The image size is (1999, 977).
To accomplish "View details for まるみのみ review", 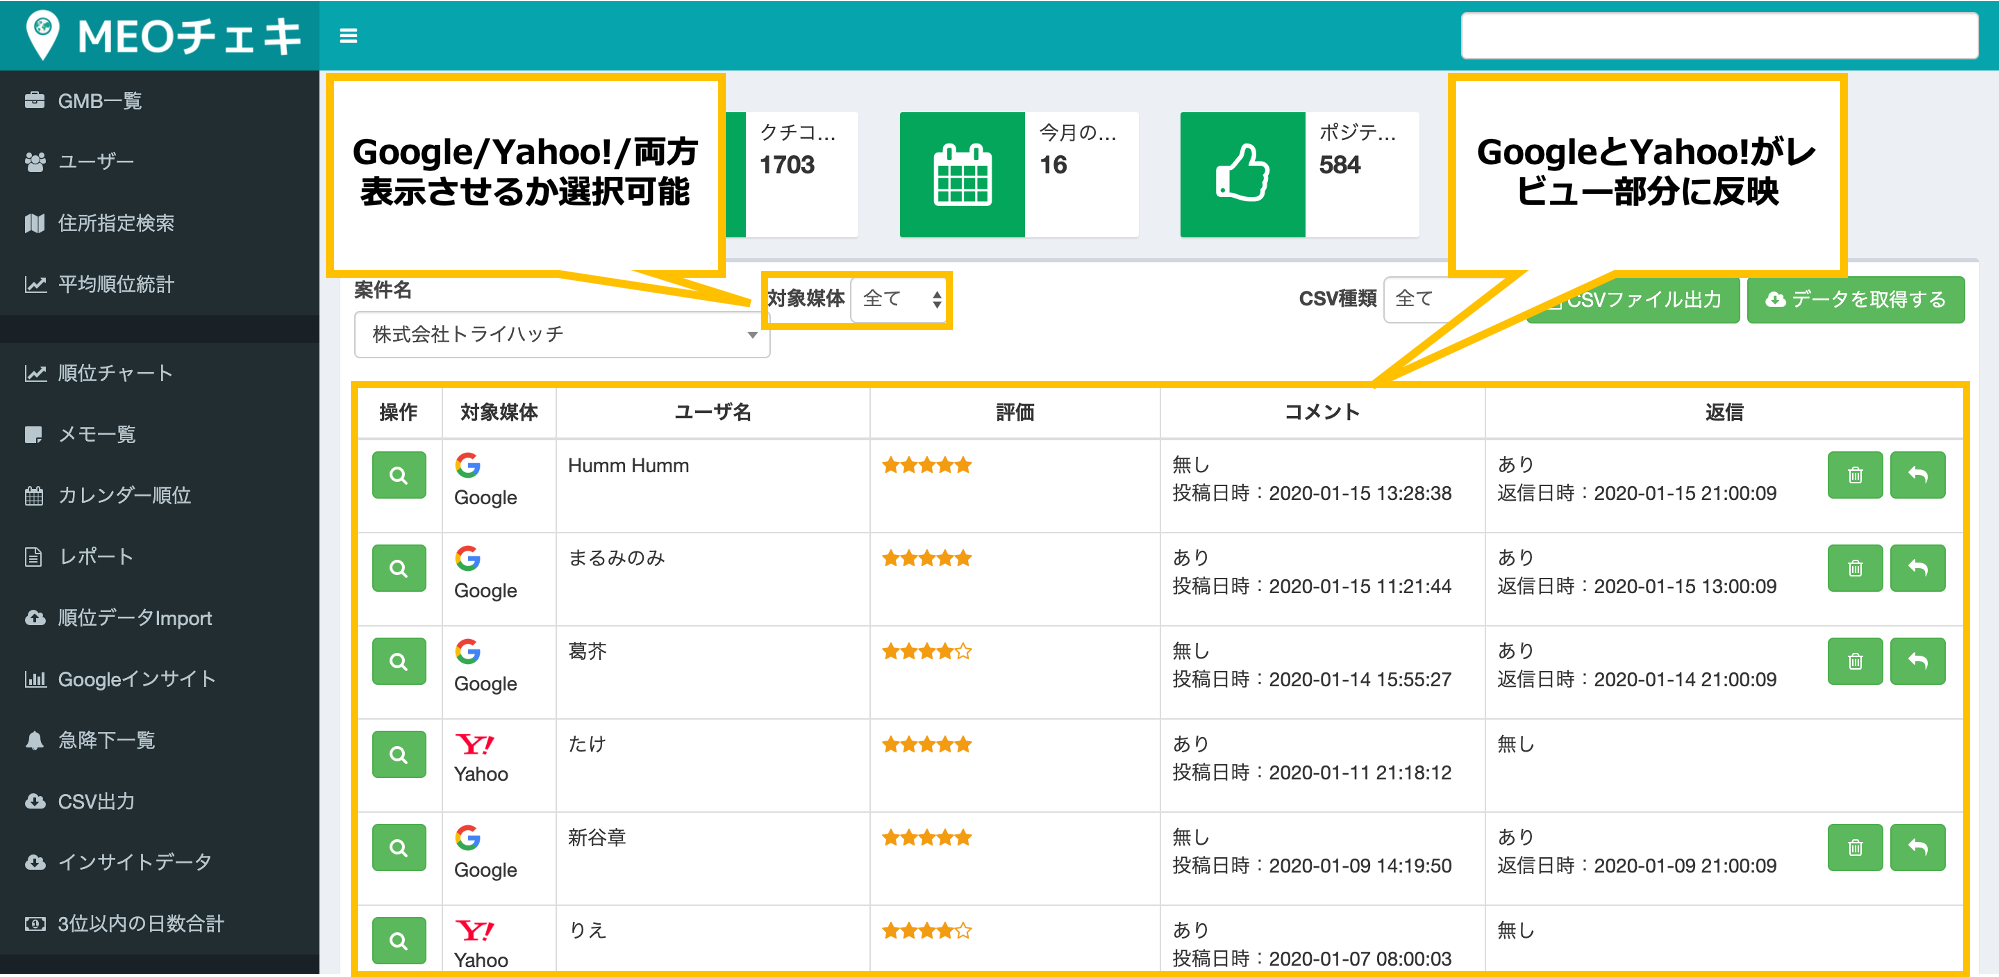I will [399, 568].
